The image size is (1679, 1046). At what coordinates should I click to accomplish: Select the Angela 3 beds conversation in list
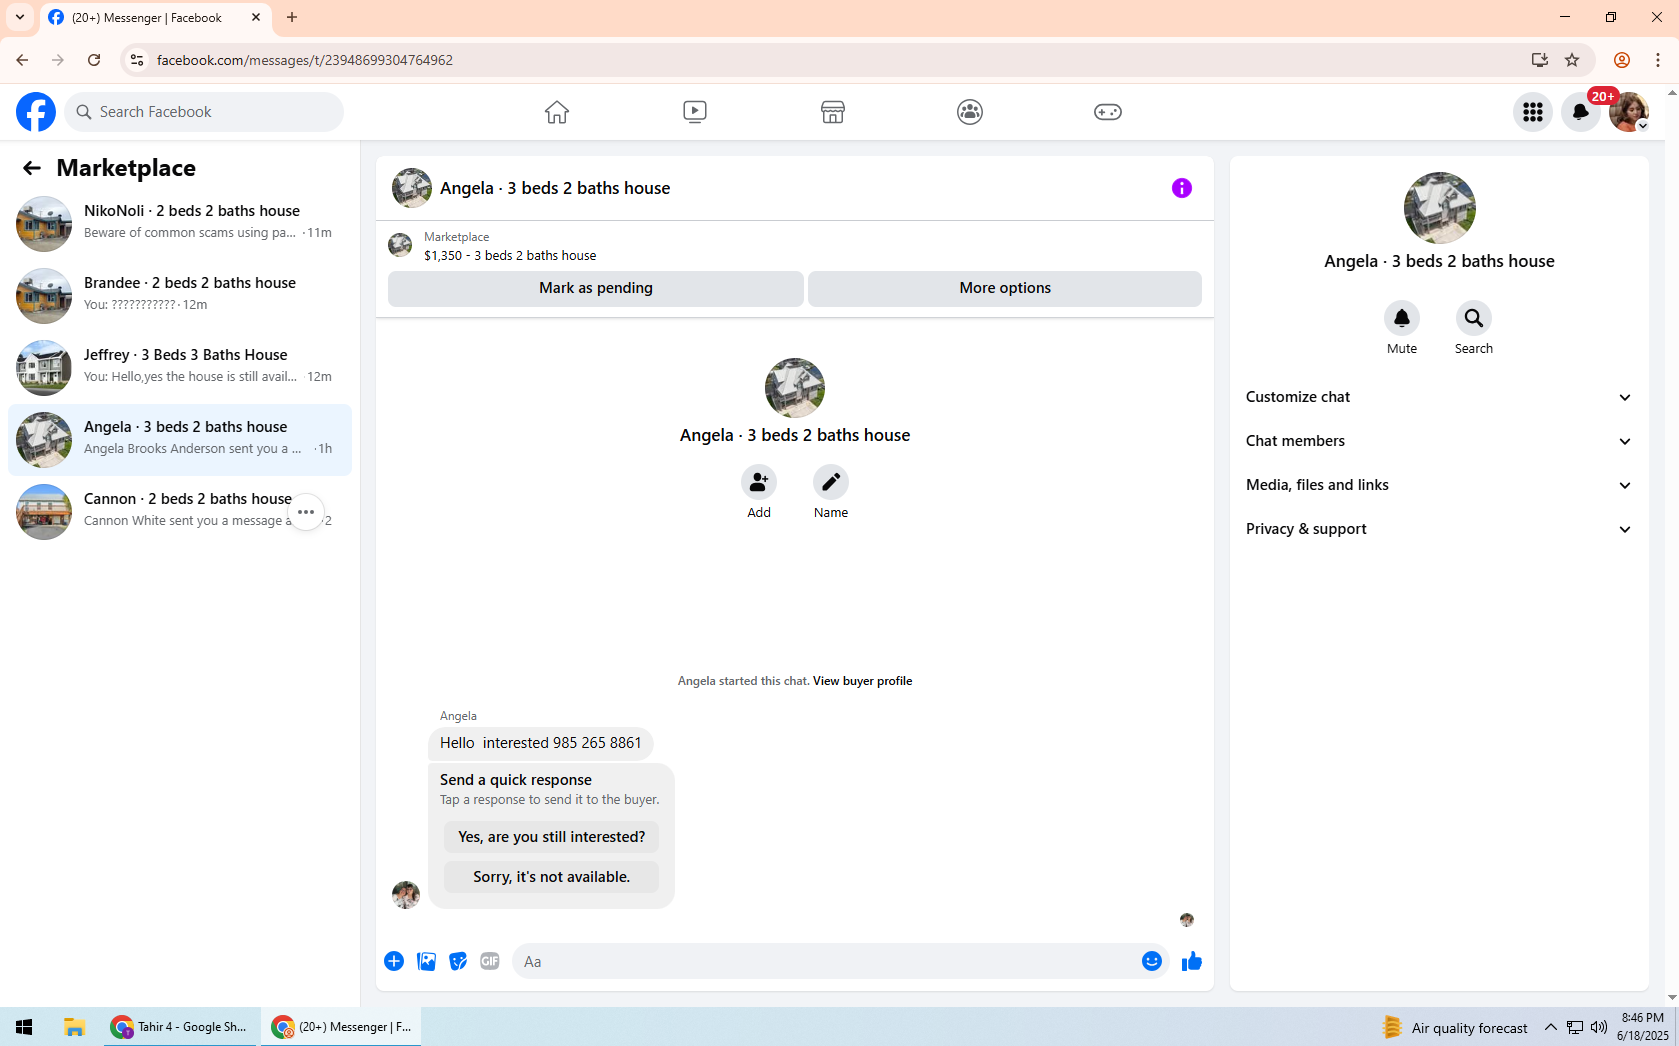180,438
